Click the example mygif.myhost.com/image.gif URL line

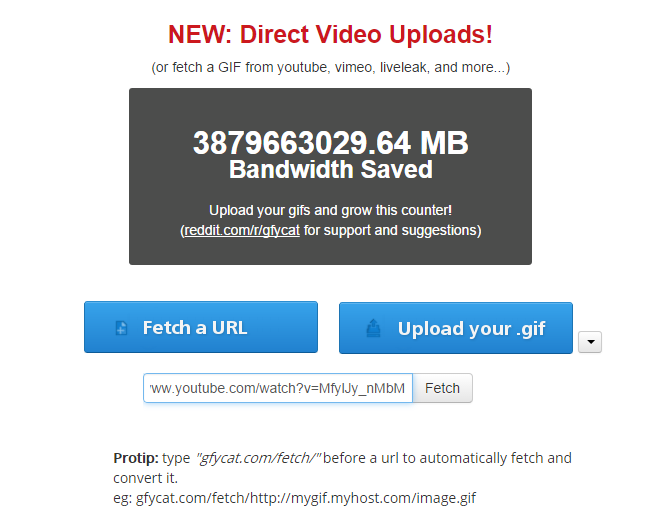pos(295,498)
